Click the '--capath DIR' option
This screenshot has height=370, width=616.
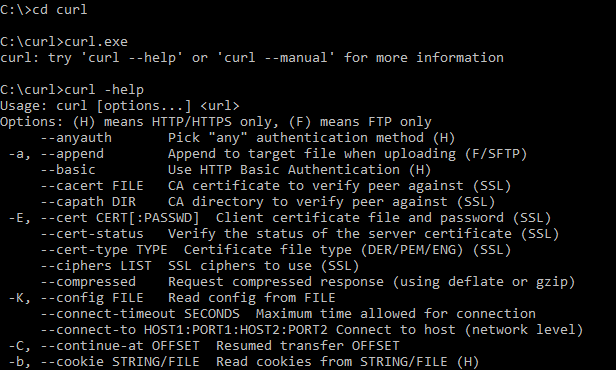point(88,202)
